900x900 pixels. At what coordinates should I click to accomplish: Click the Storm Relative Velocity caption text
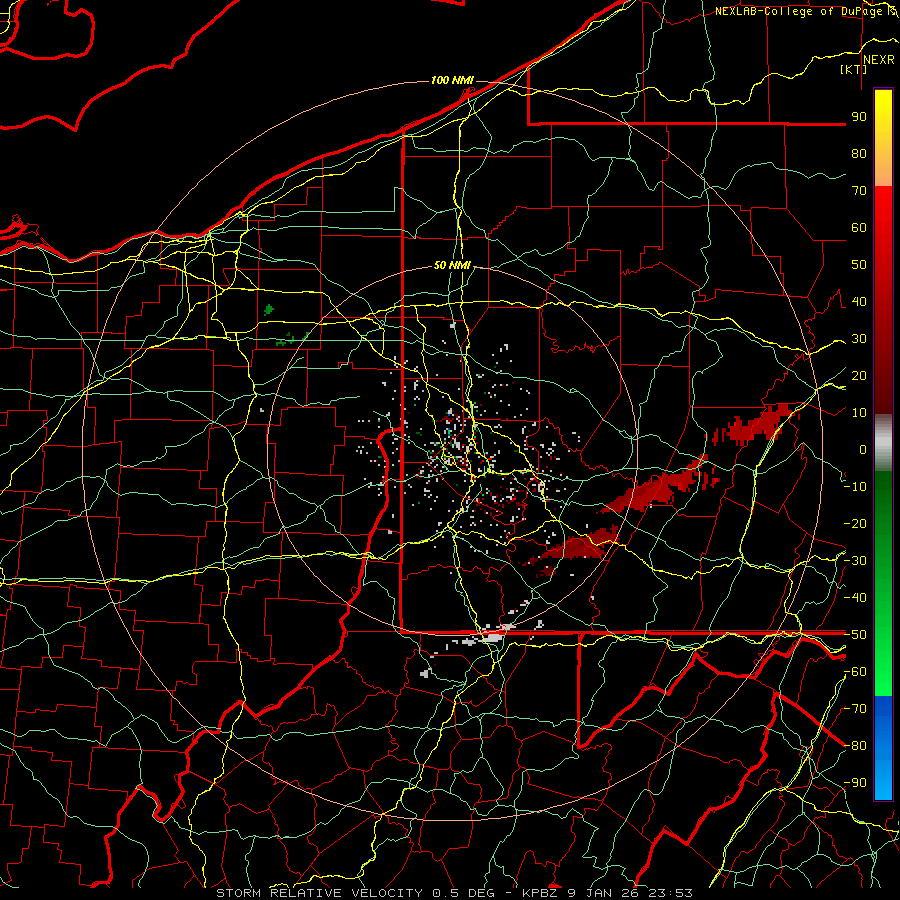(x=455, y=893)
